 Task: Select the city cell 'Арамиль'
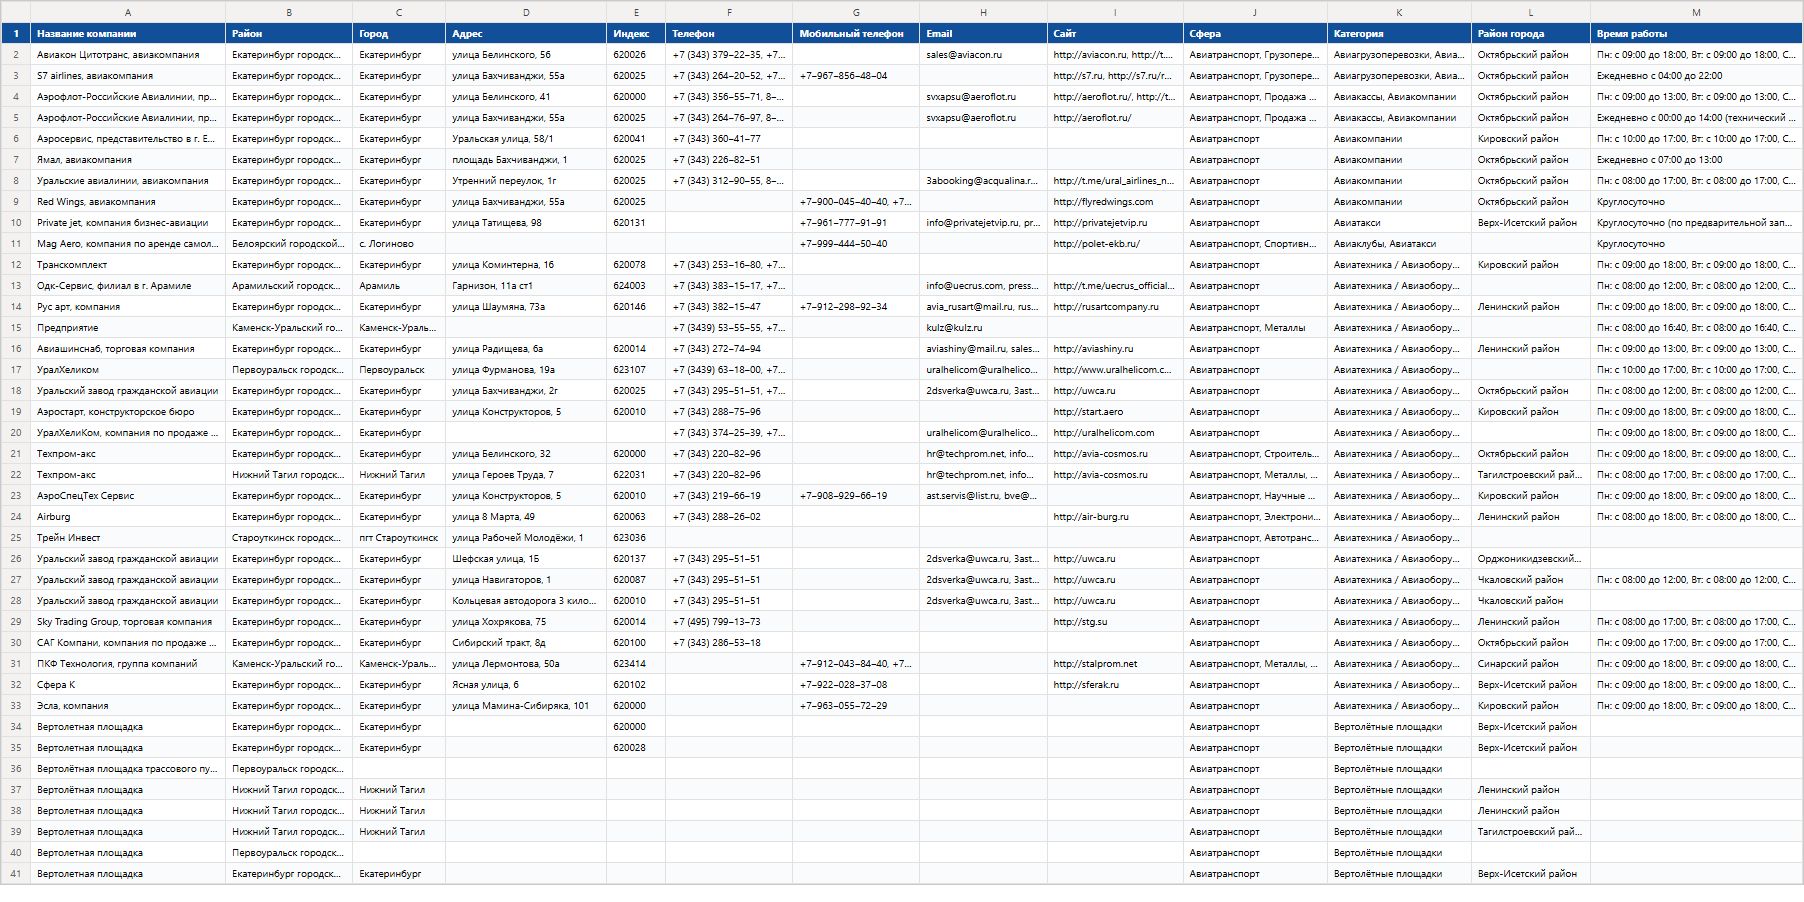point(399,286)
